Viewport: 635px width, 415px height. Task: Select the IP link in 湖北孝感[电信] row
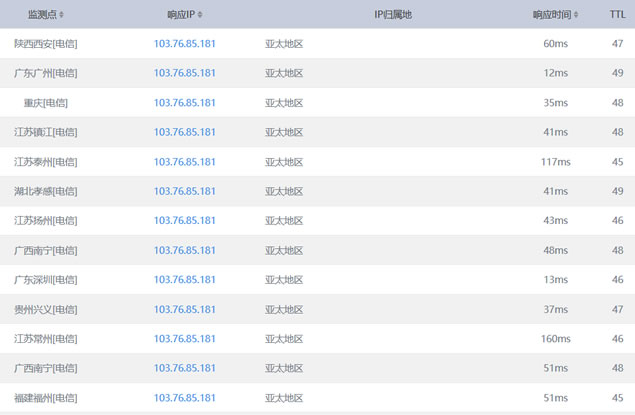[185, 191]
